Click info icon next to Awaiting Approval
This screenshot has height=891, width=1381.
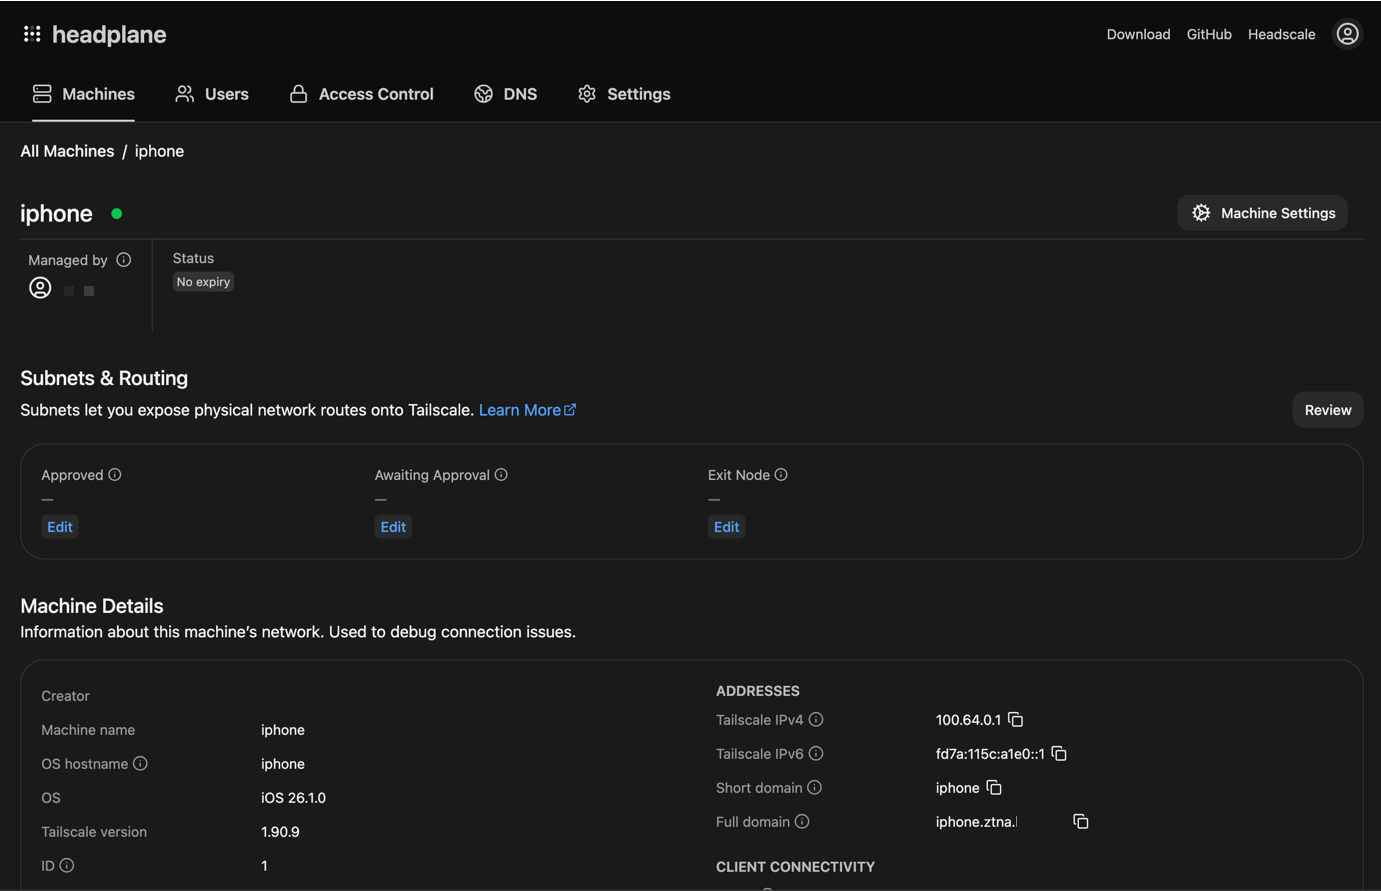tap(501, 475)
